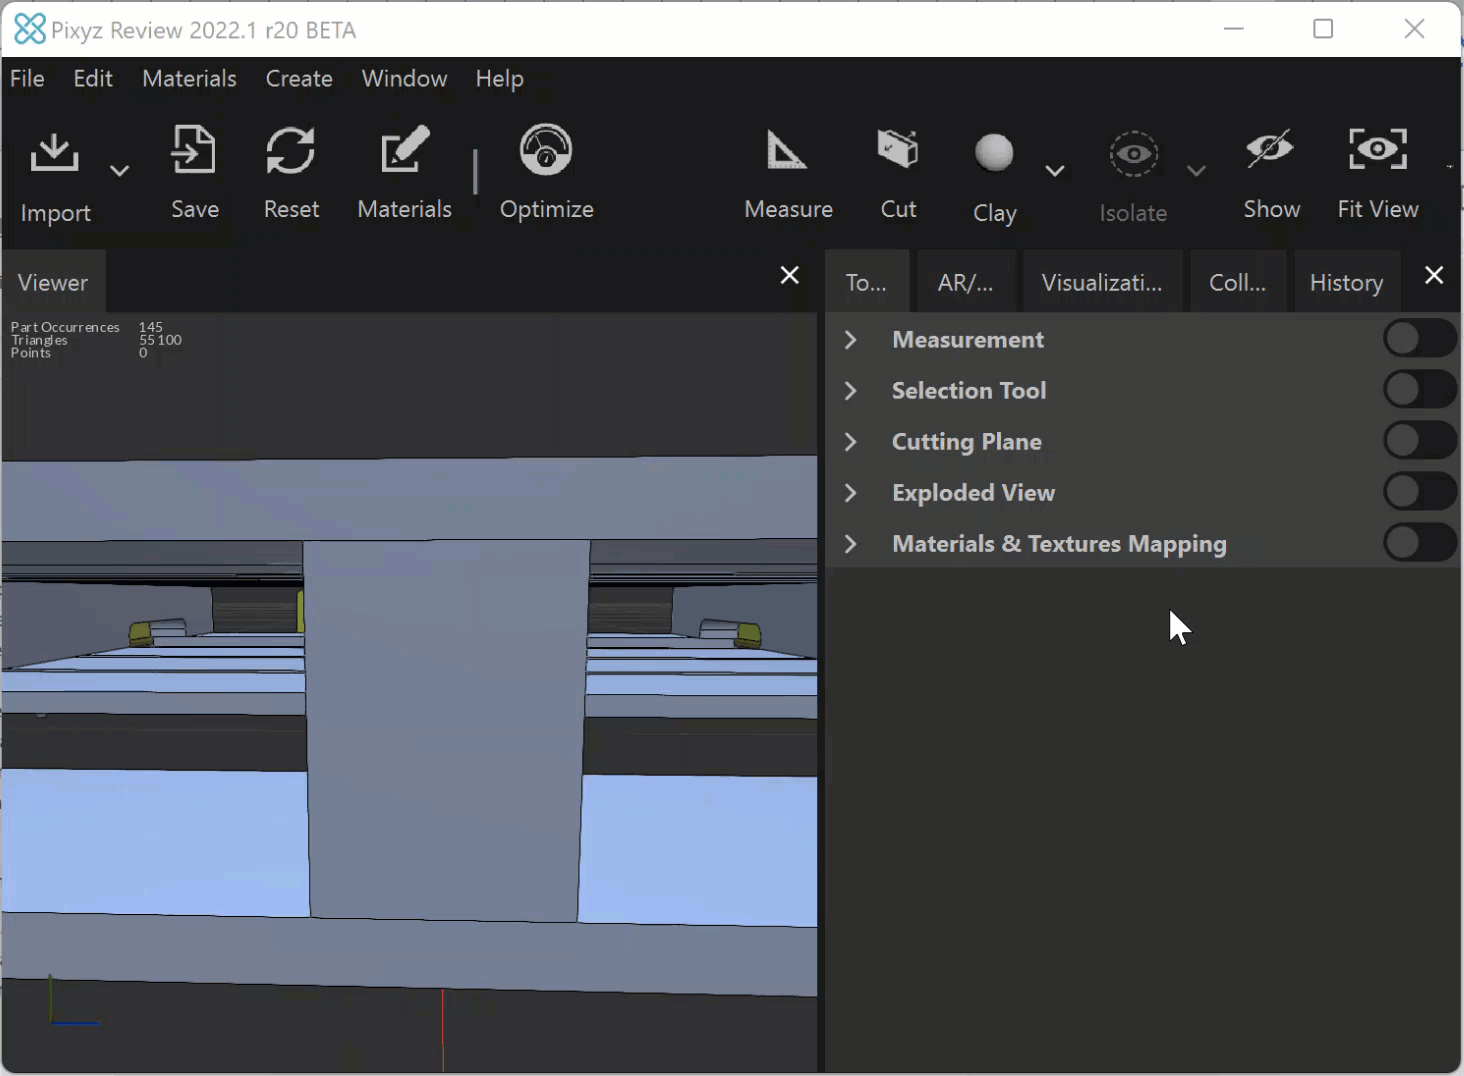Expand the Selection Tool section chevron
This screenshot has width=1464, height=1076.
[851, 391]
